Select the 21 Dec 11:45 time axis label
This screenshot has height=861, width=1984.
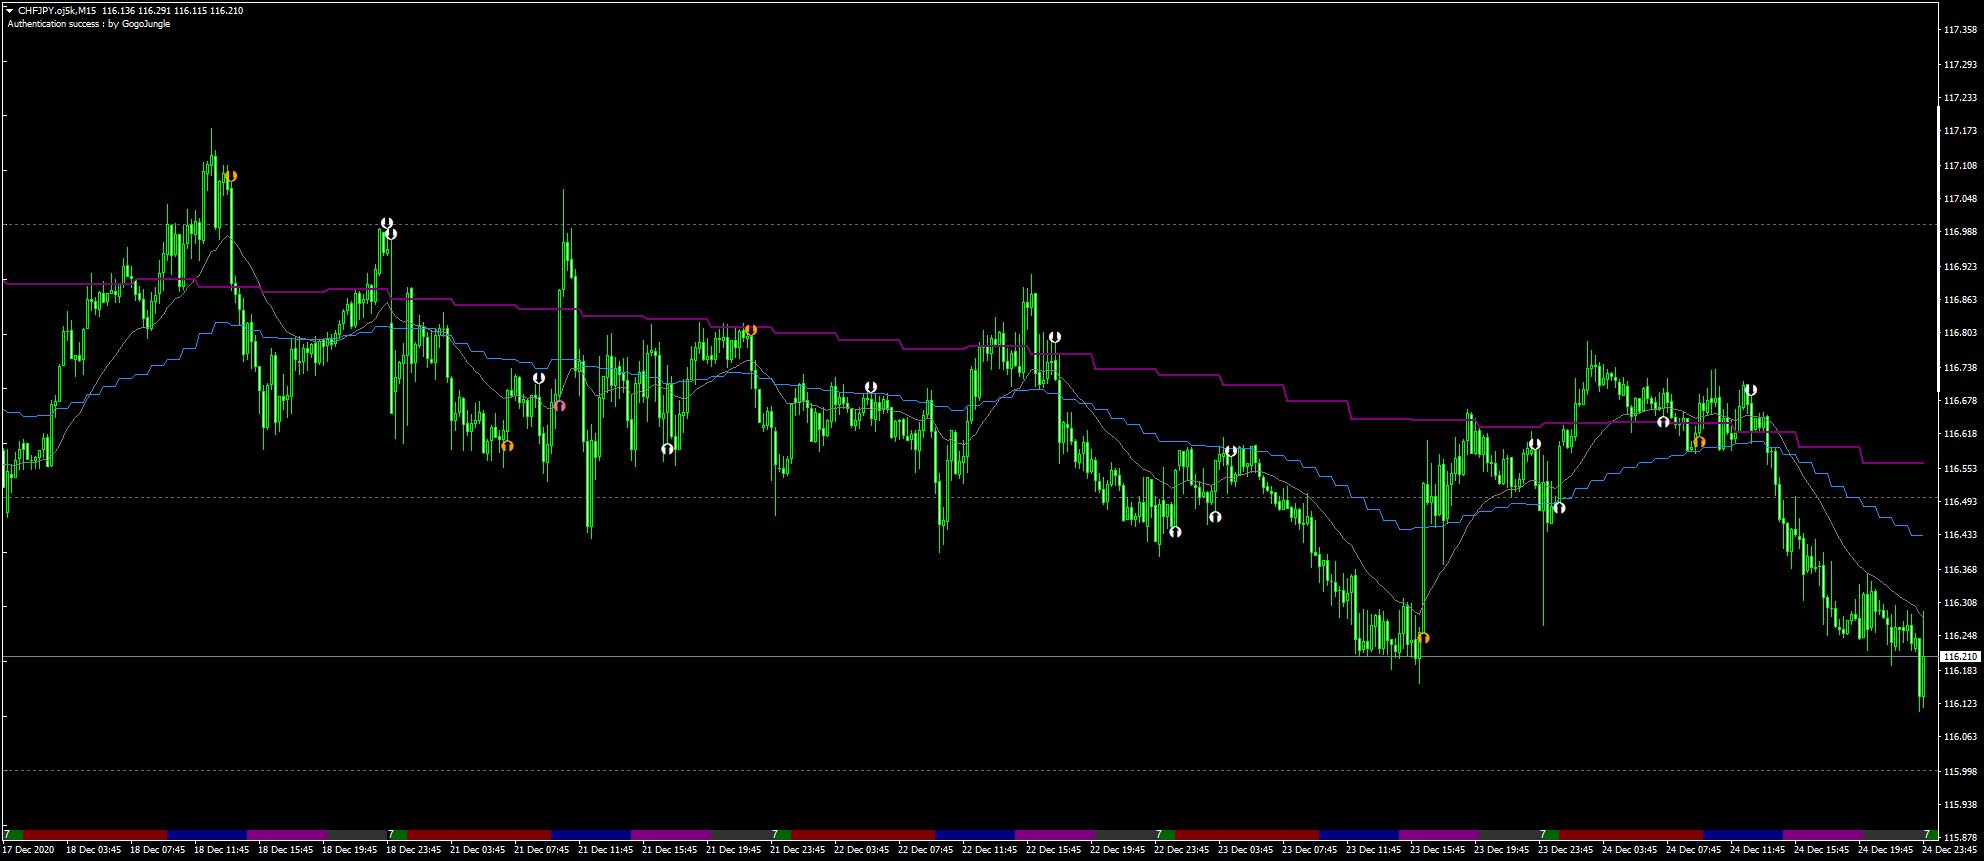[x=605, y=850]
